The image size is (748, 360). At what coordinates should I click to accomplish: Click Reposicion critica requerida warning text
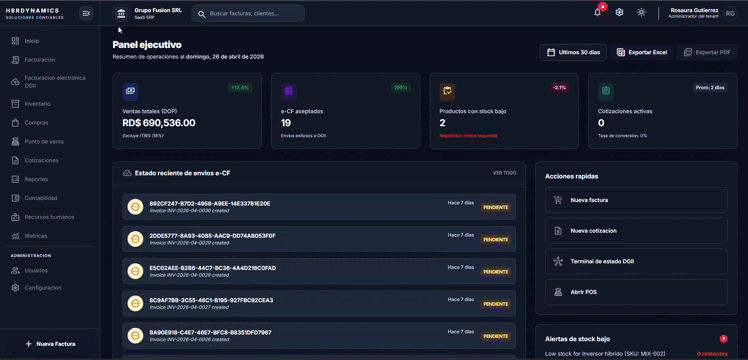[x=468, y=136]
